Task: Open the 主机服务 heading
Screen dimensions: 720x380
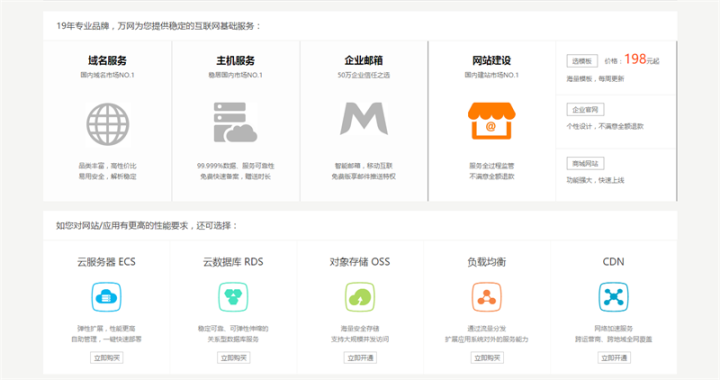Action: pos(236,61)
